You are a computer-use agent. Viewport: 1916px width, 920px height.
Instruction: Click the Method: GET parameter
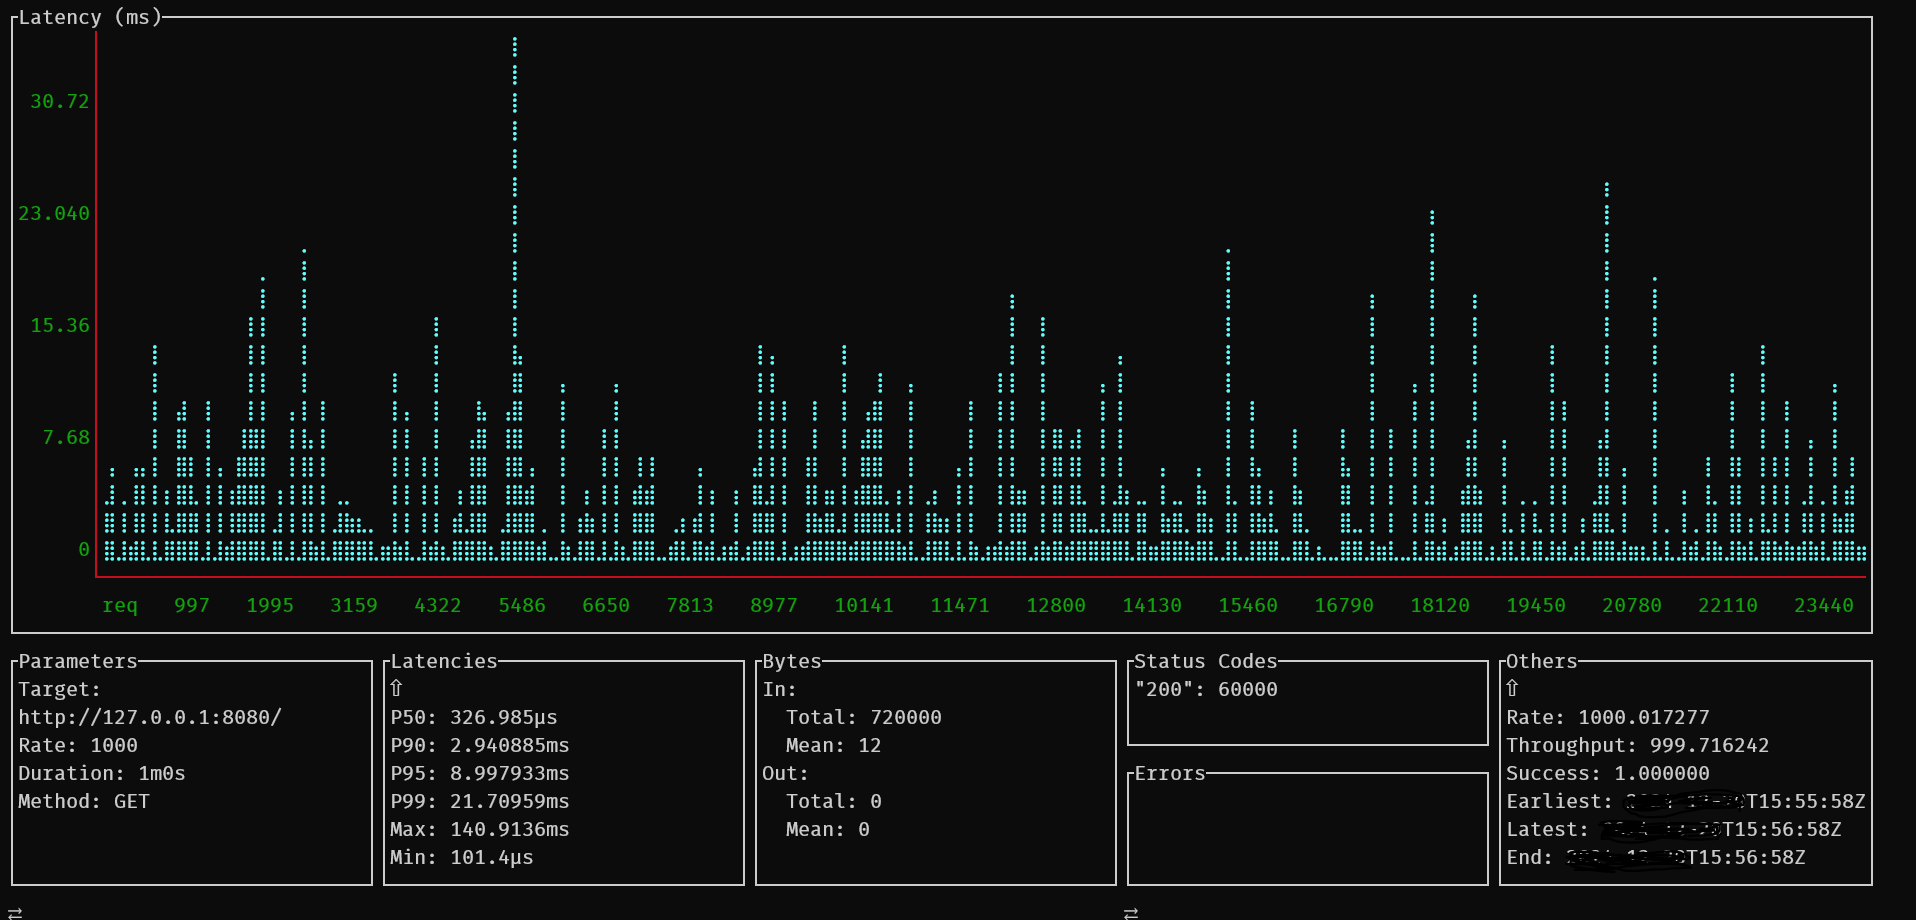(84, 801)
